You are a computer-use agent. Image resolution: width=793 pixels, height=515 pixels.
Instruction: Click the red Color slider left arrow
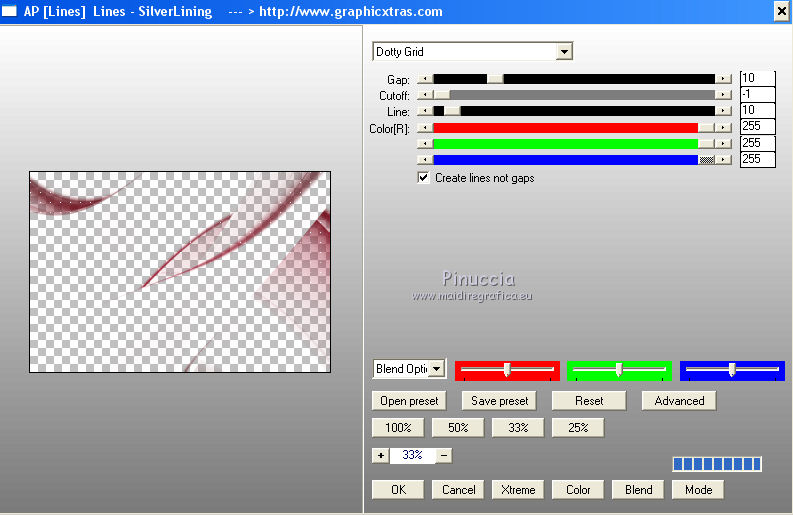425,128
